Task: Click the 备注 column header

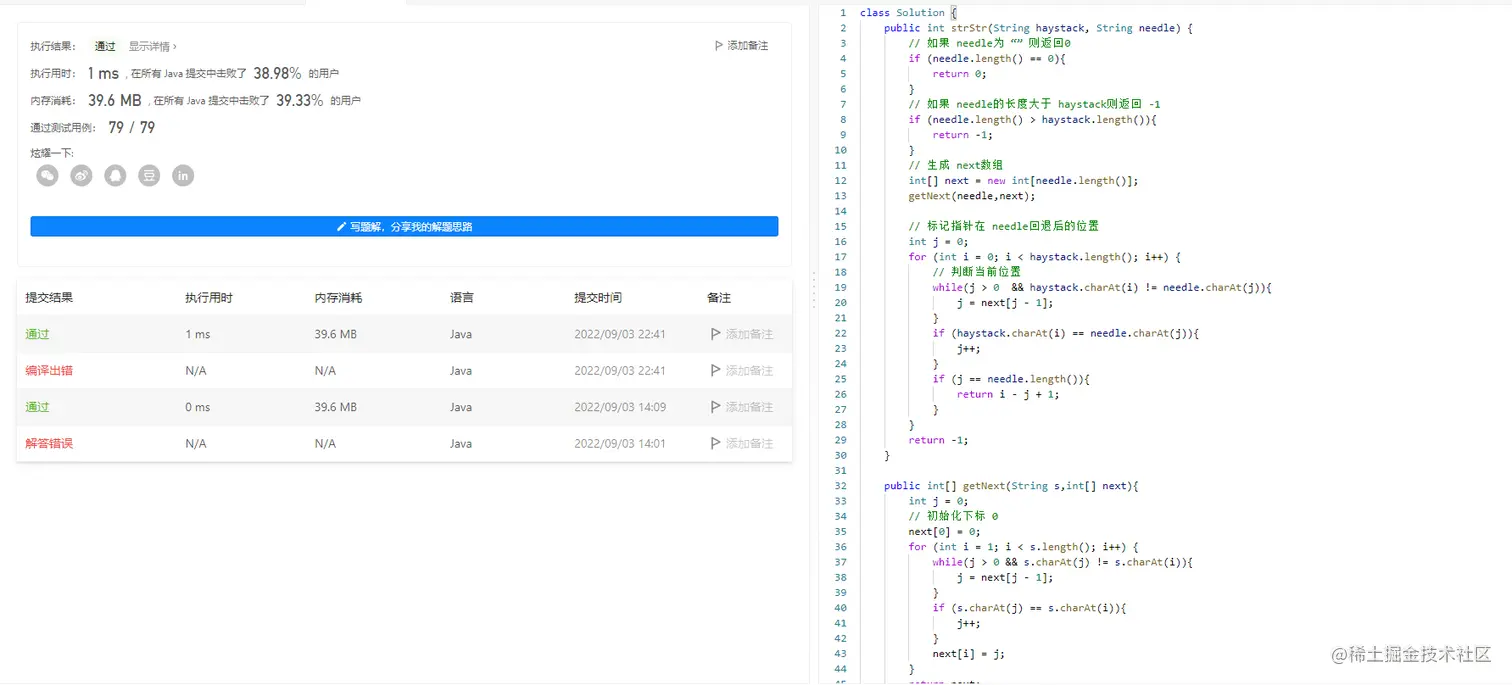Action: pyautogui.click(x=719, y=298)
